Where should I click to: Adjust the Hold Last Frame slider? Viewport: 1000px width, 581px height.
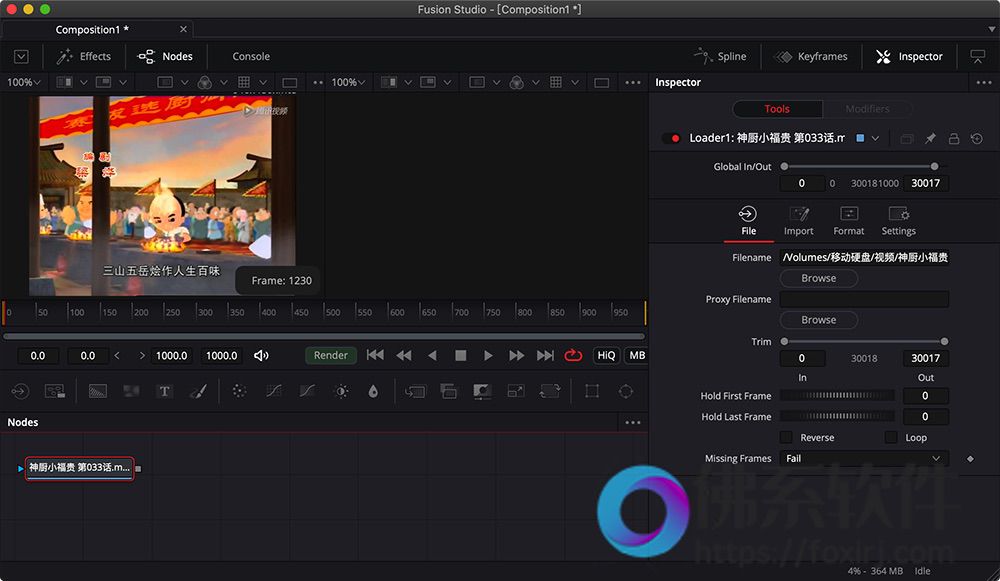pos(837,416)
